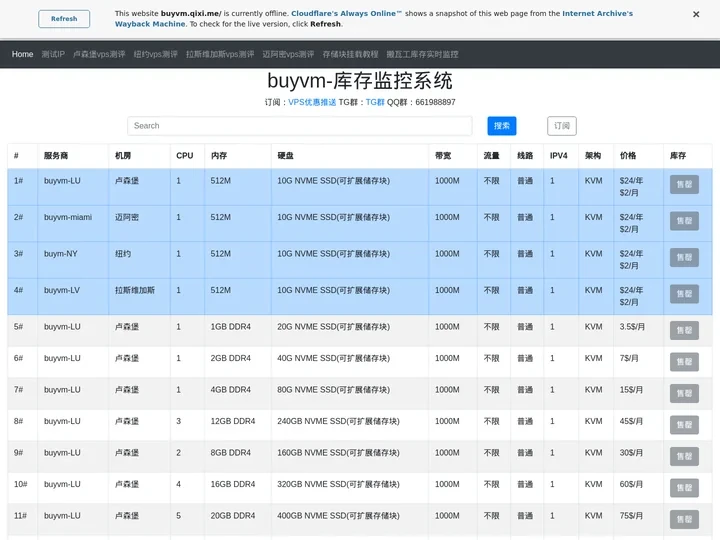Focus the Search input field
The image size is (720, 540).
[299, 126]
